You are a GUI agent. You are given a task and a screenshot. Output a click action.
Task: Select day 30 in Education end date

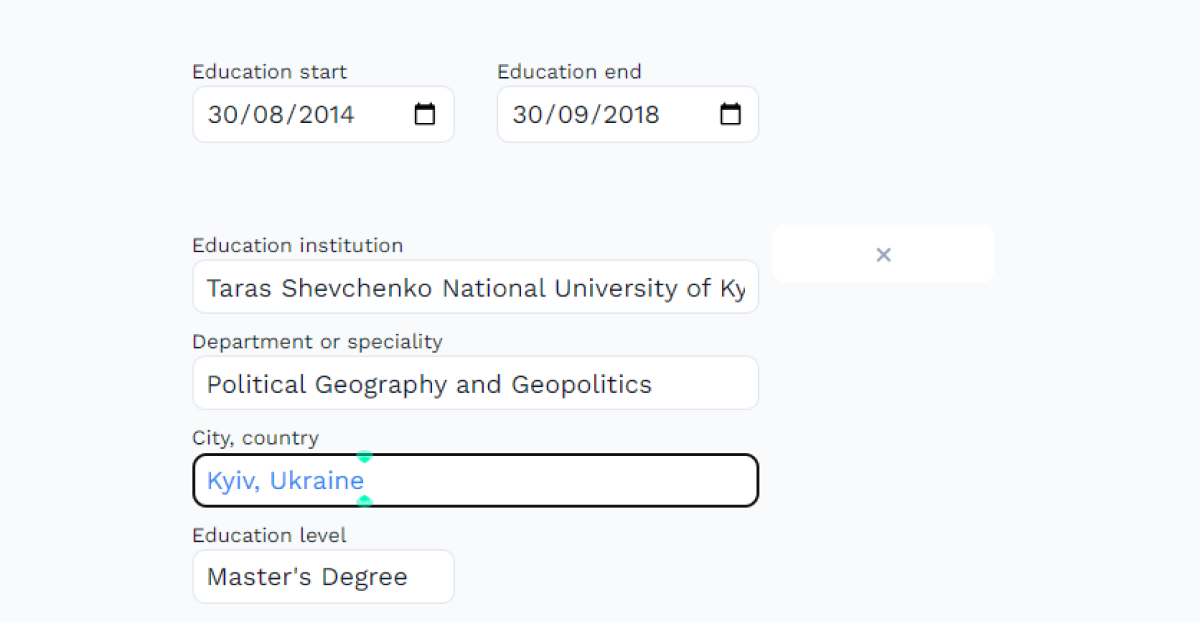pyautogui.click(x=526, y=115)
